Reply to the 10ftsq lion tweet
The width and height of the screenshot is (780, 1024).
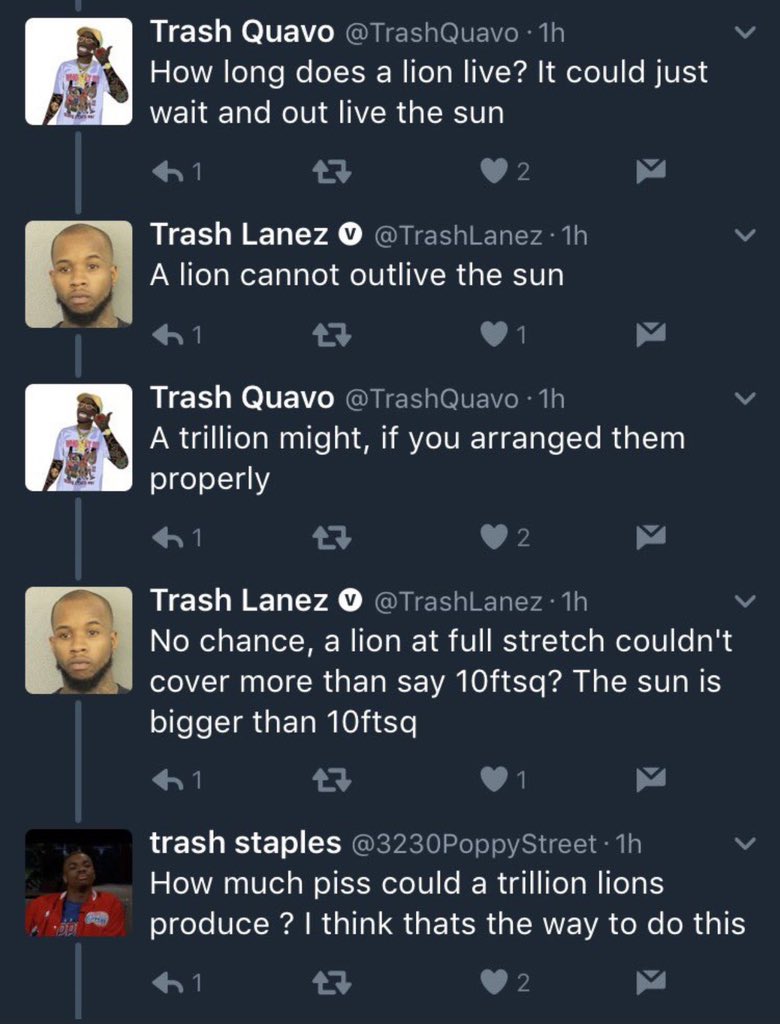click(167, 779)
